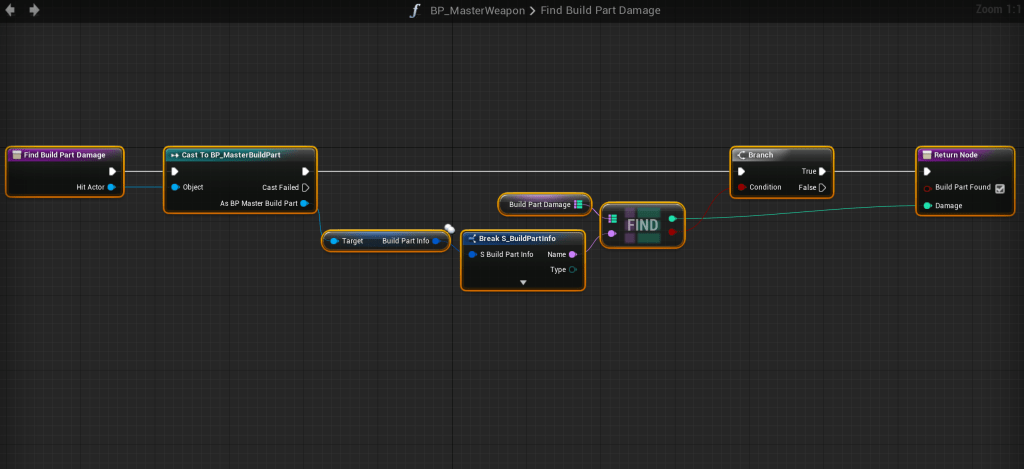Toggle the Build Part Found checkbox
Viewport: 1024px width, 469px height.
pyautogui.click(x=999, y=188)
